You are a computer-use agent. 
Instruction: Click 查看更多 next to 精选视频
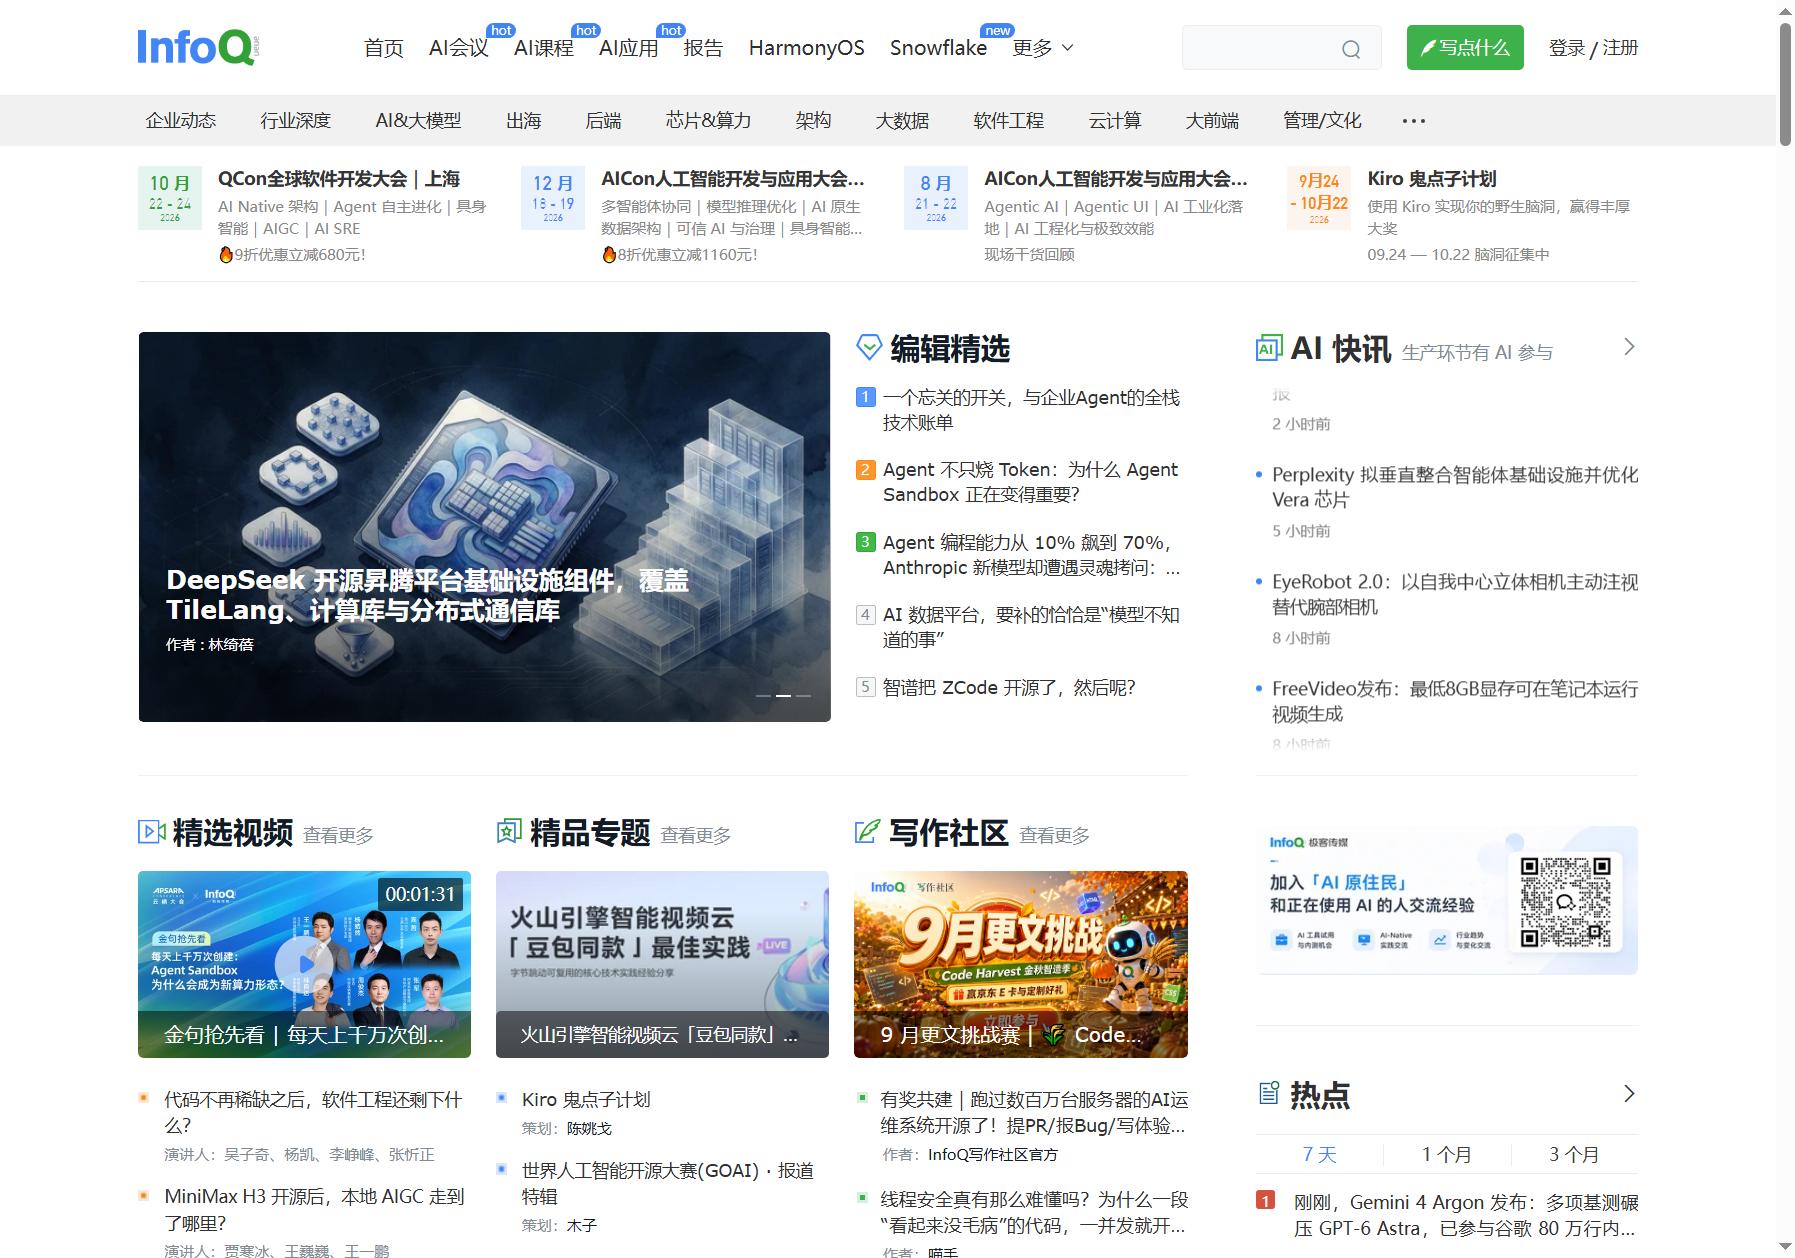pos(338,835)
